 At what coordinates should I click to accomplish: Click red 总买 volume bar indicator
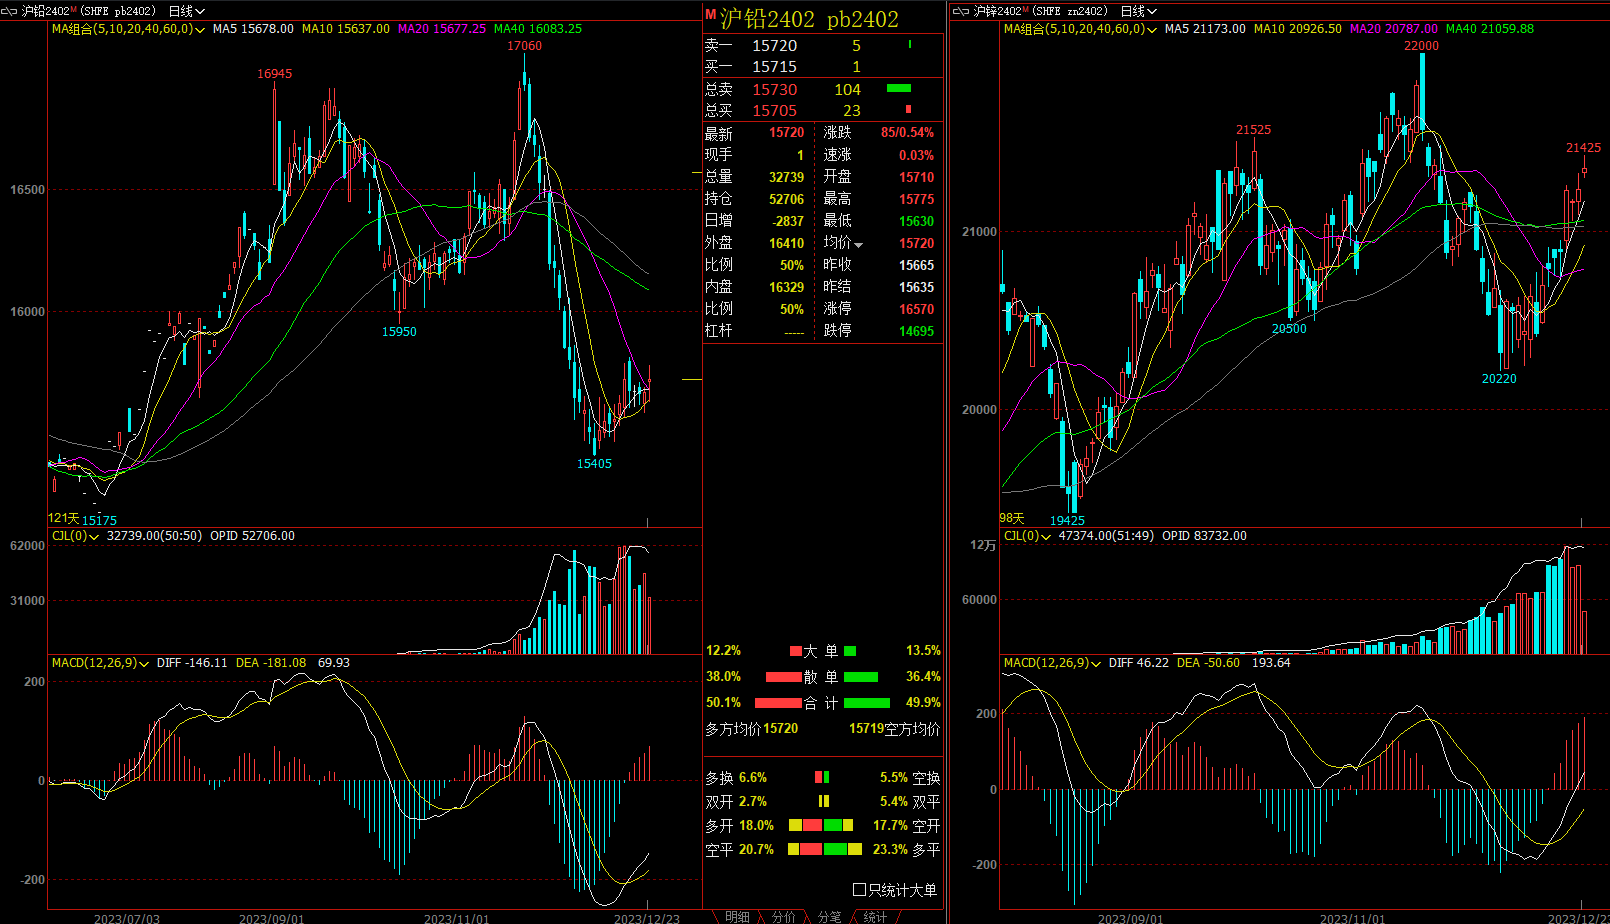[x=908, y=110]
